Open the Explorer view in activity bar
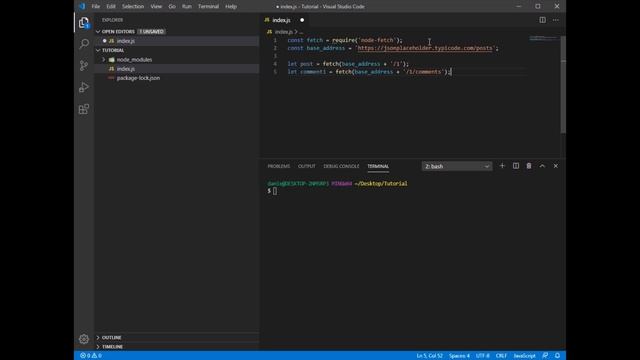 (84, 23)
